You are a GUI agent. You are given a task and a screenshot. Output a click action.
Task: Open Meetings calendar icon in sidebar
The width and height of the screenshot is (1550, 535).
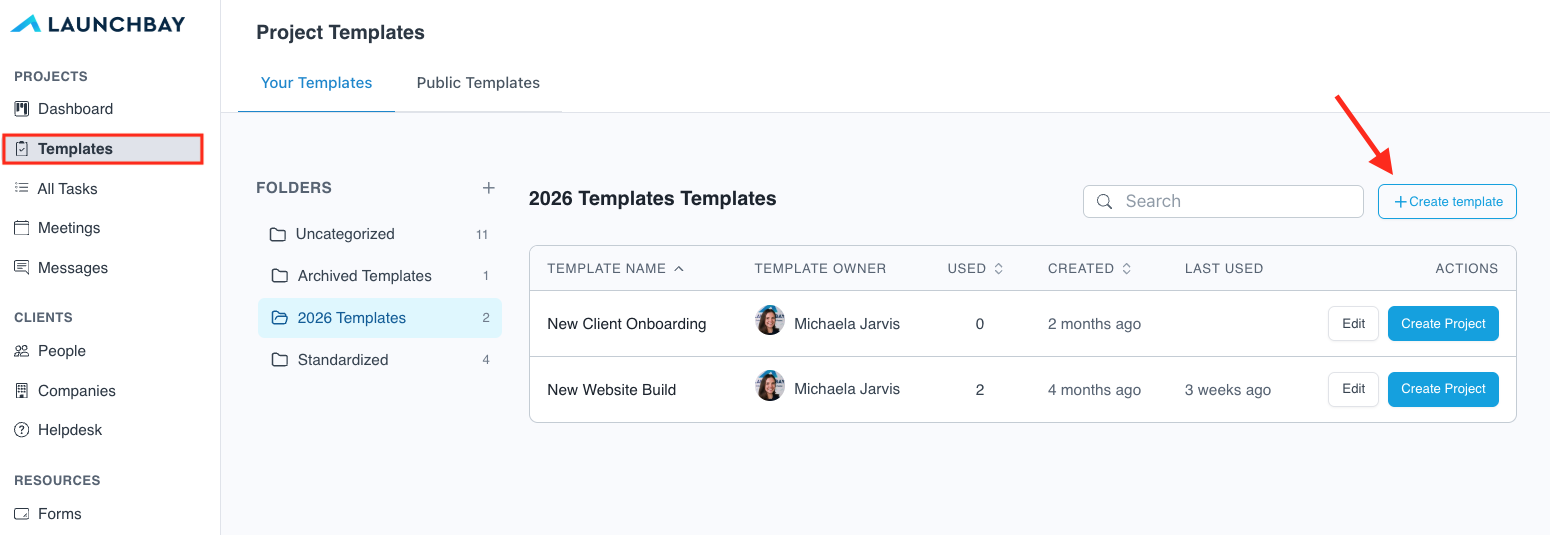coord(21,228)
